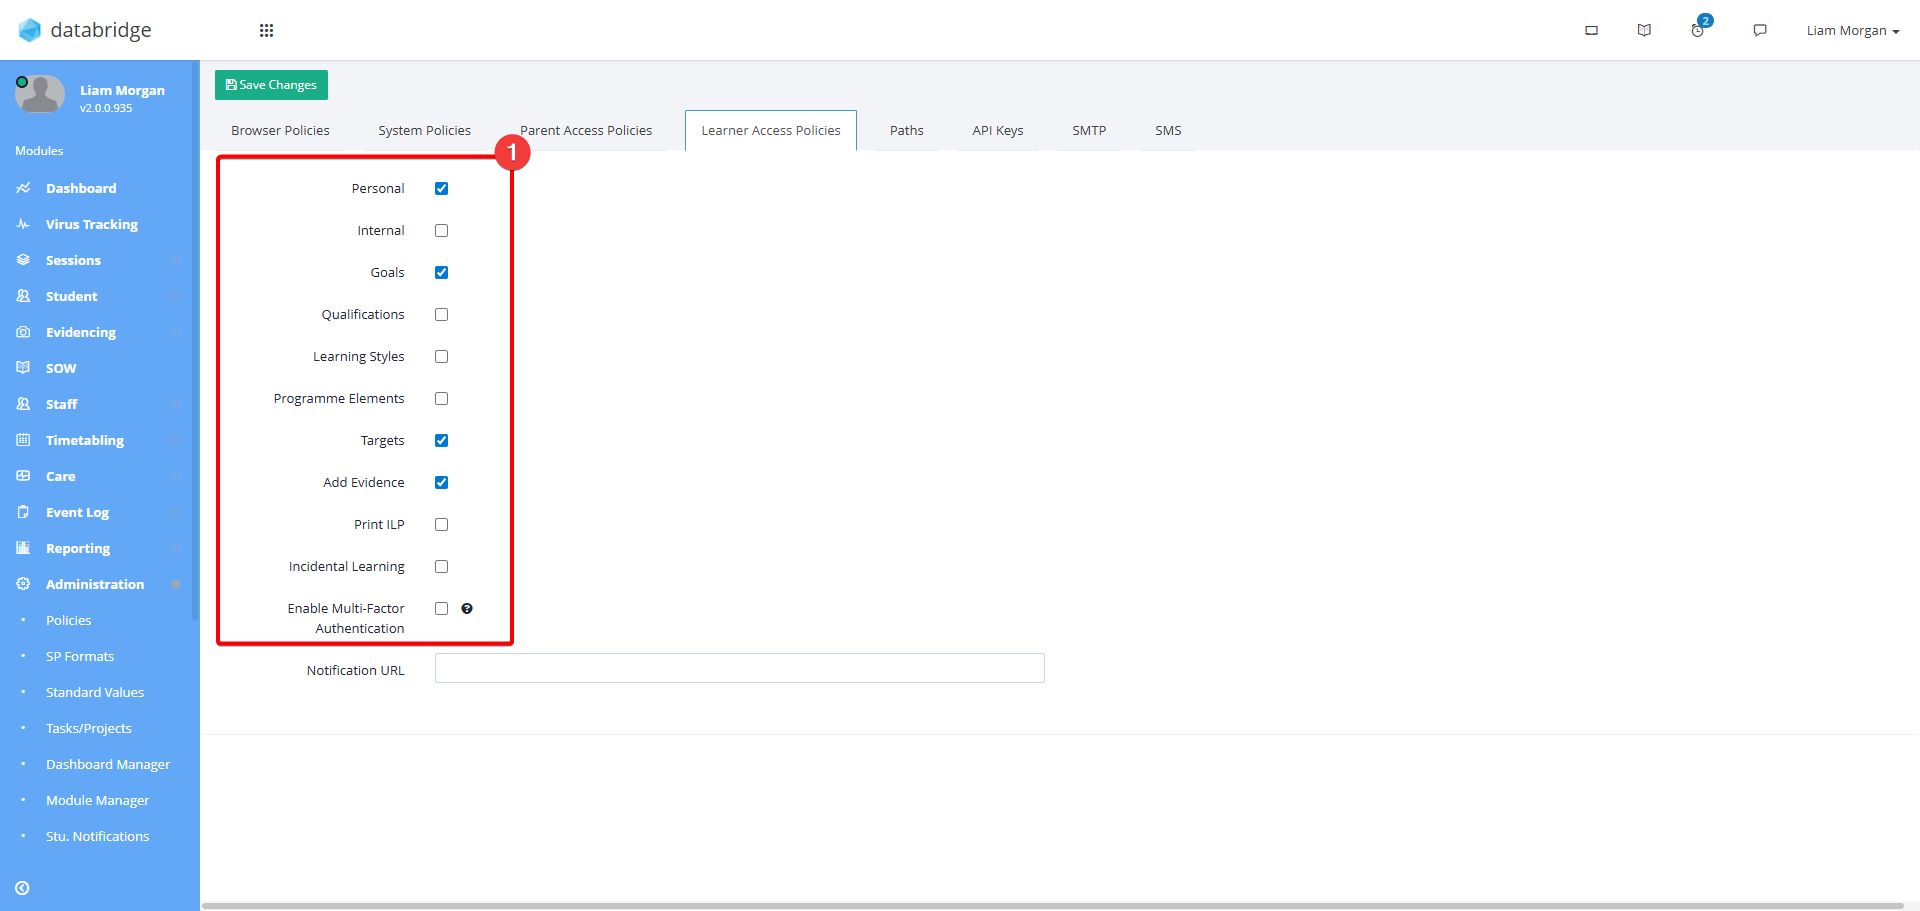The height and width of the screenshot is (911, 1920).
Task: Click the Dashboard chart icon in sidebar
Action: click(x=23, y=188)
